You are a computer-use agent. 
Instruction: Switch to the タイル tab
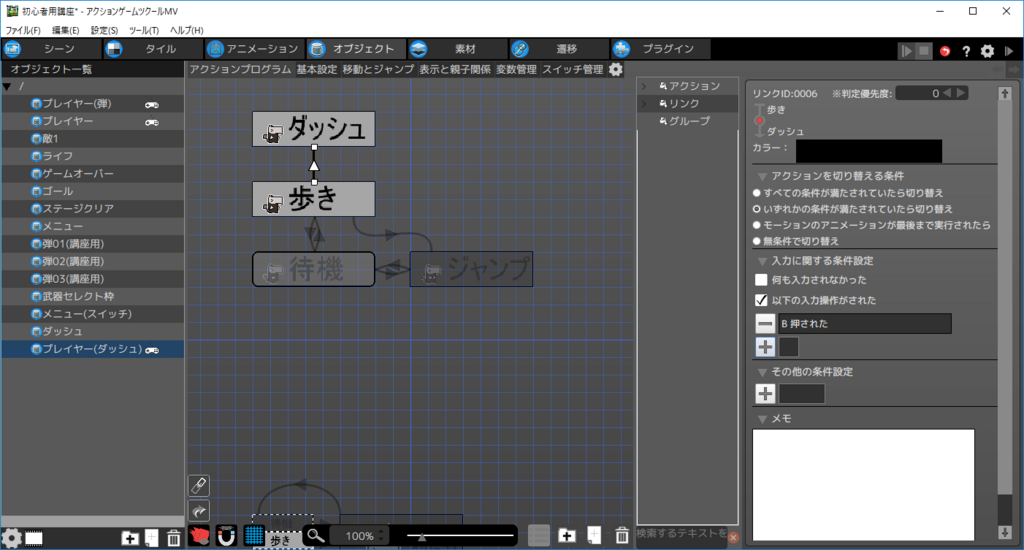click(x=152, y=49)
